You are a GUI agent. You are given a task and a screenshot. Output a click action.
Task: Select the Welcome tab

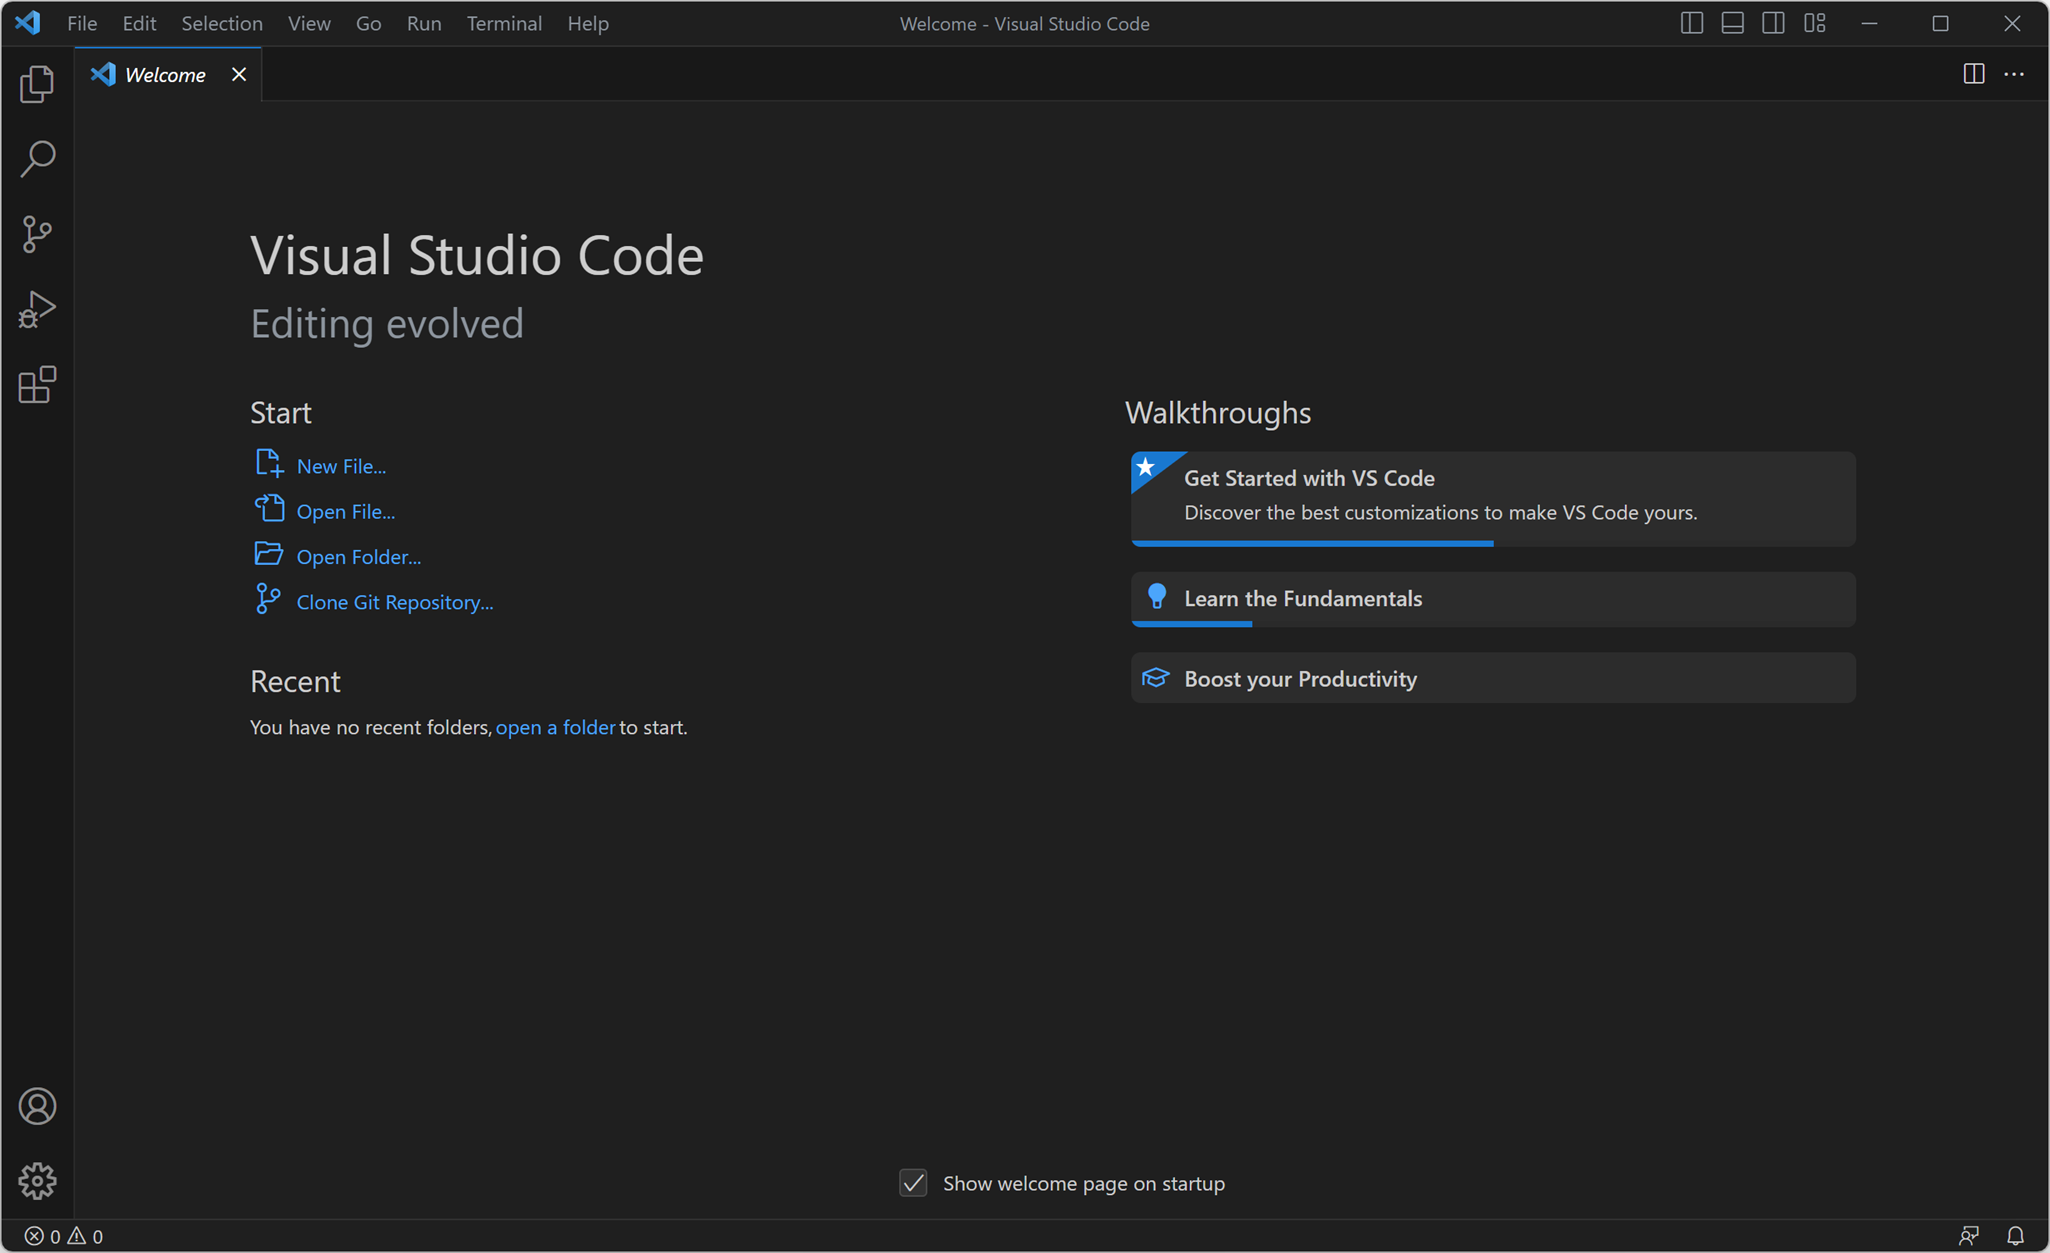tap(164, 75)
